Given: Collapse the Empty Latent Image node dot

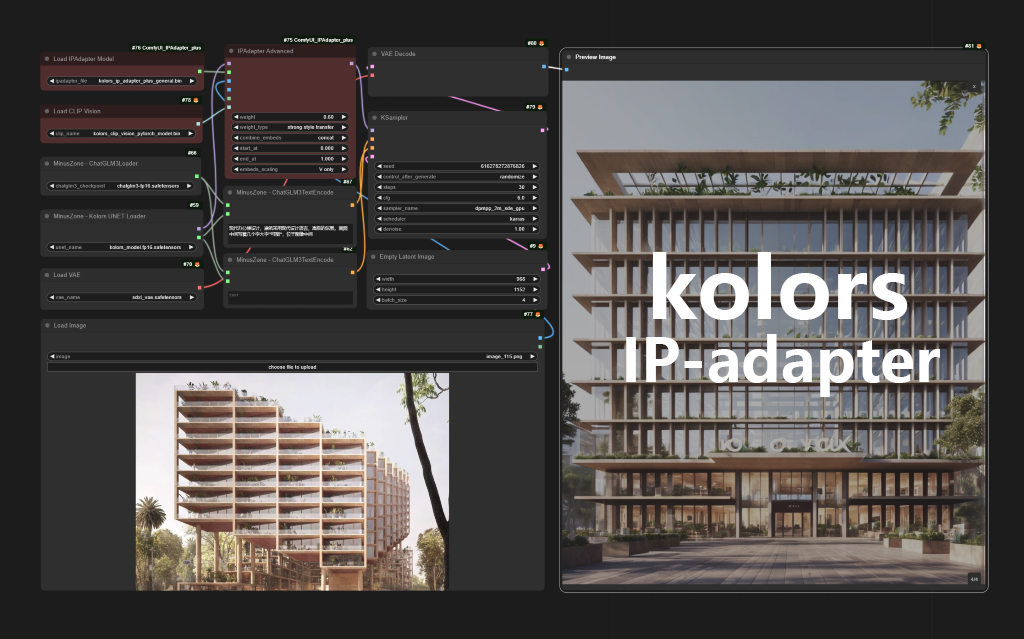Looking at the screenshot, I should [x=373, y=257].
